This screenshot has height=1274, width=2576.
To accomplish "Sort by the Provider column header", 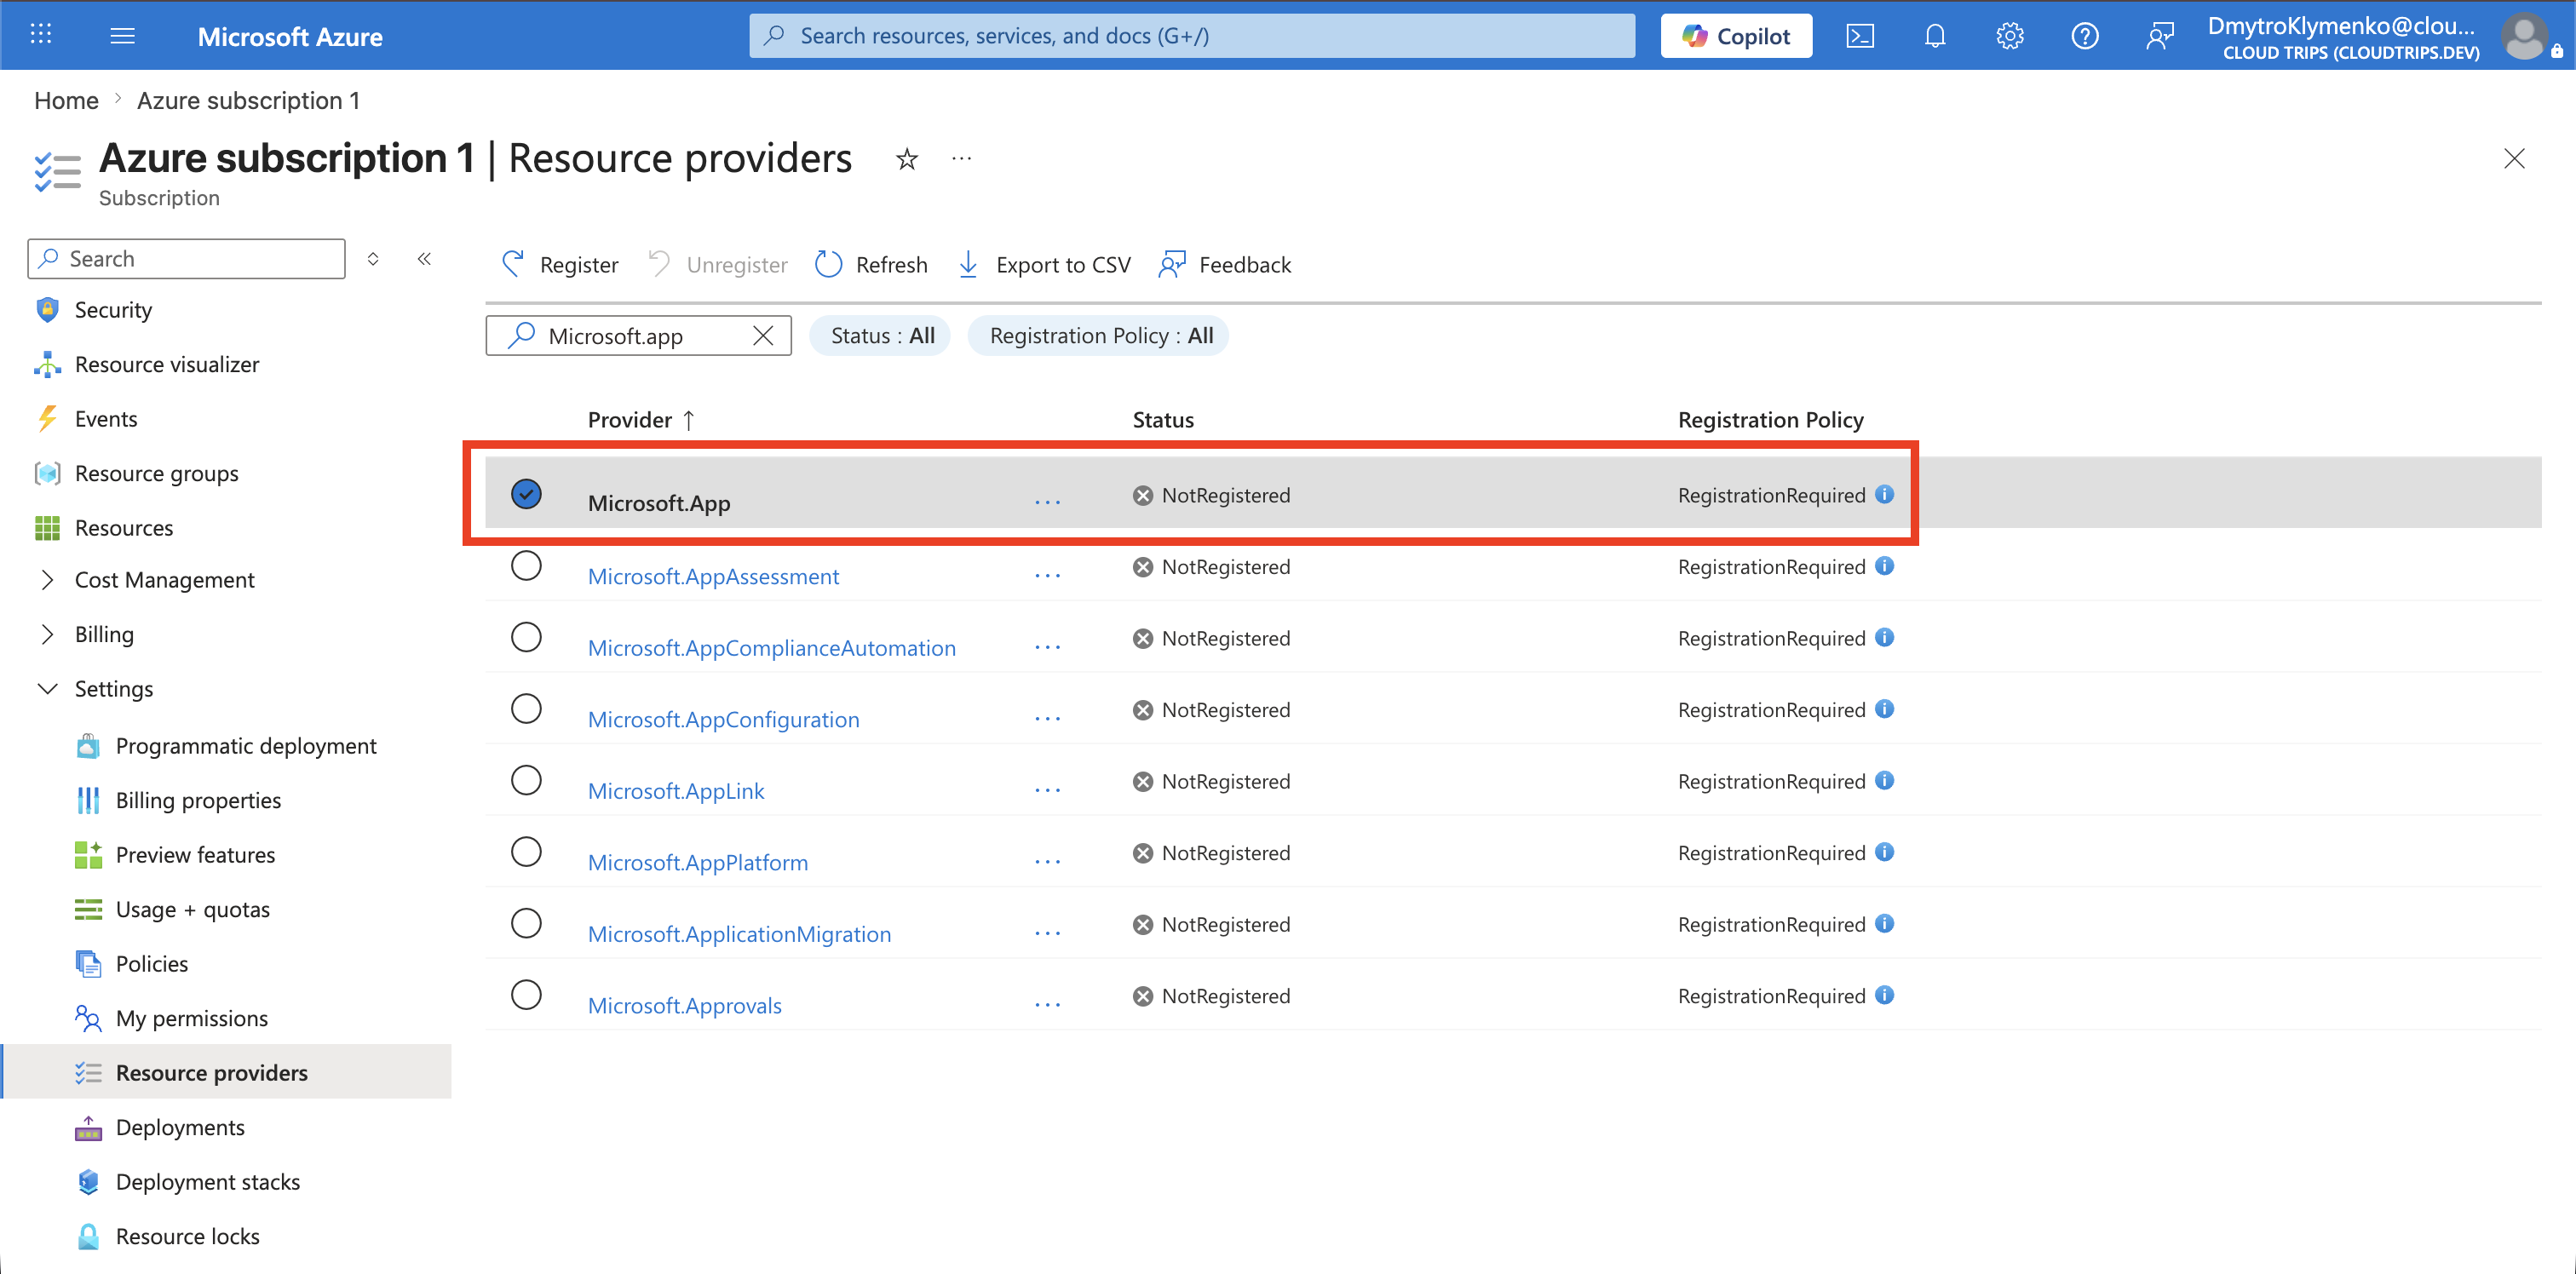I will coord(641,420).
